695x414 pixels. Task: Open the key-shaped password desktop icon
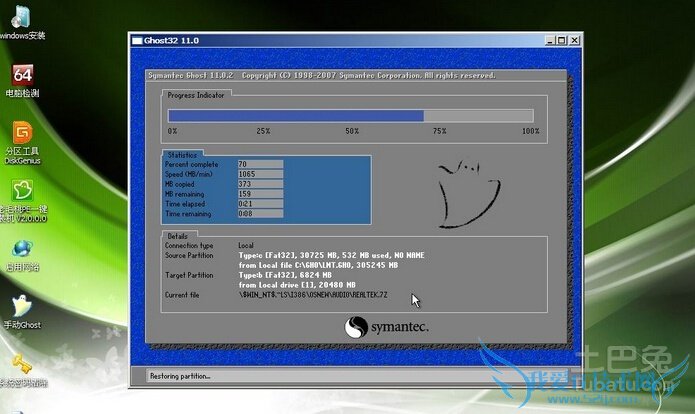(22, 370)
